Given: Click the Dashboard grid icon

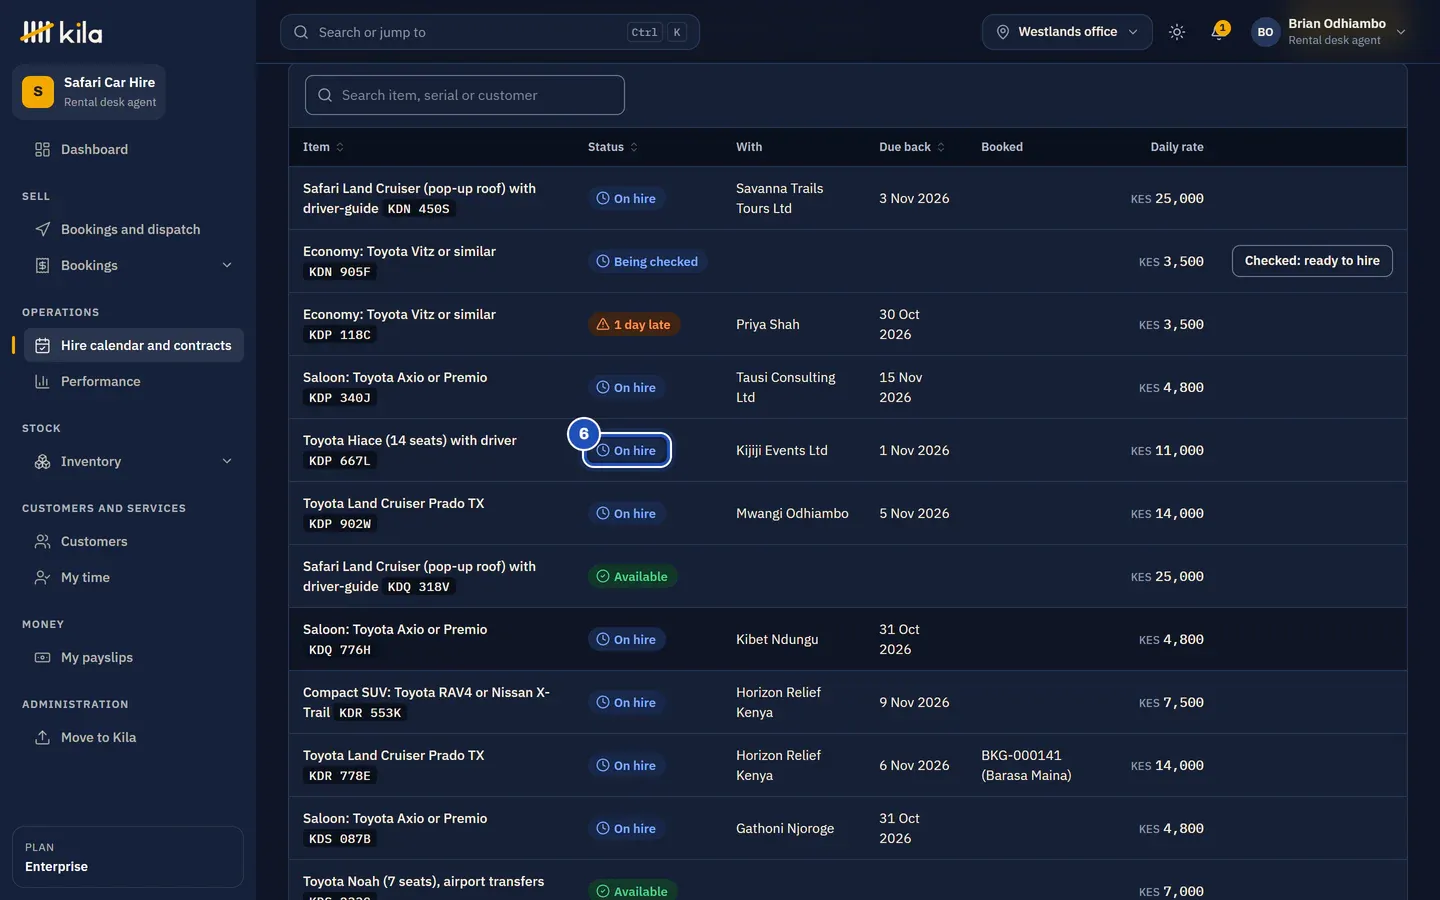Looking at the screenshot, I should [42, 149].
